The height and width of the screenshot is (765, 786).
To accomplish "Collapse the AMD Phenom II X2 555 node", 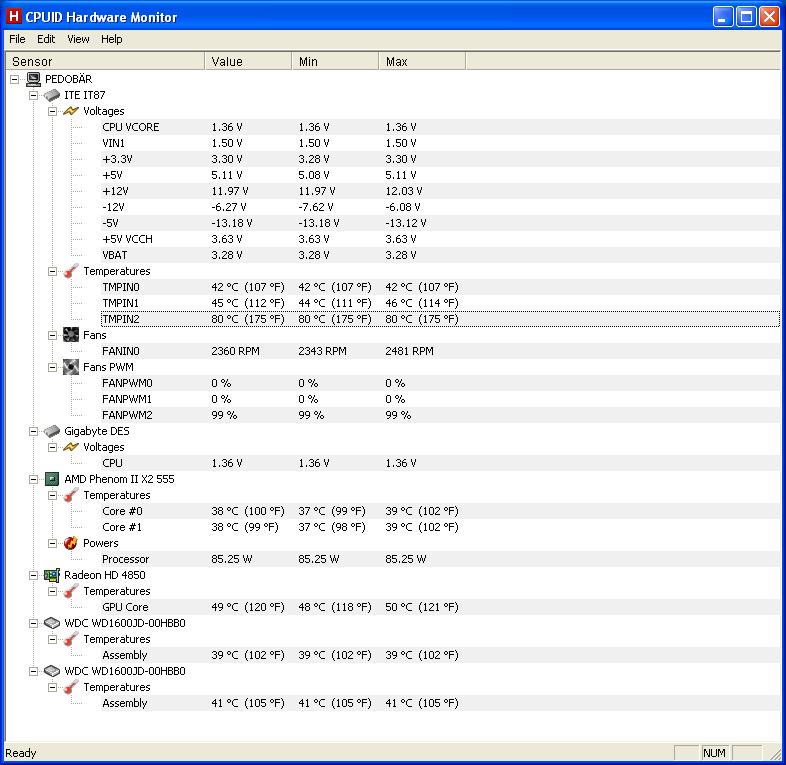I will [x=34, y=479].
